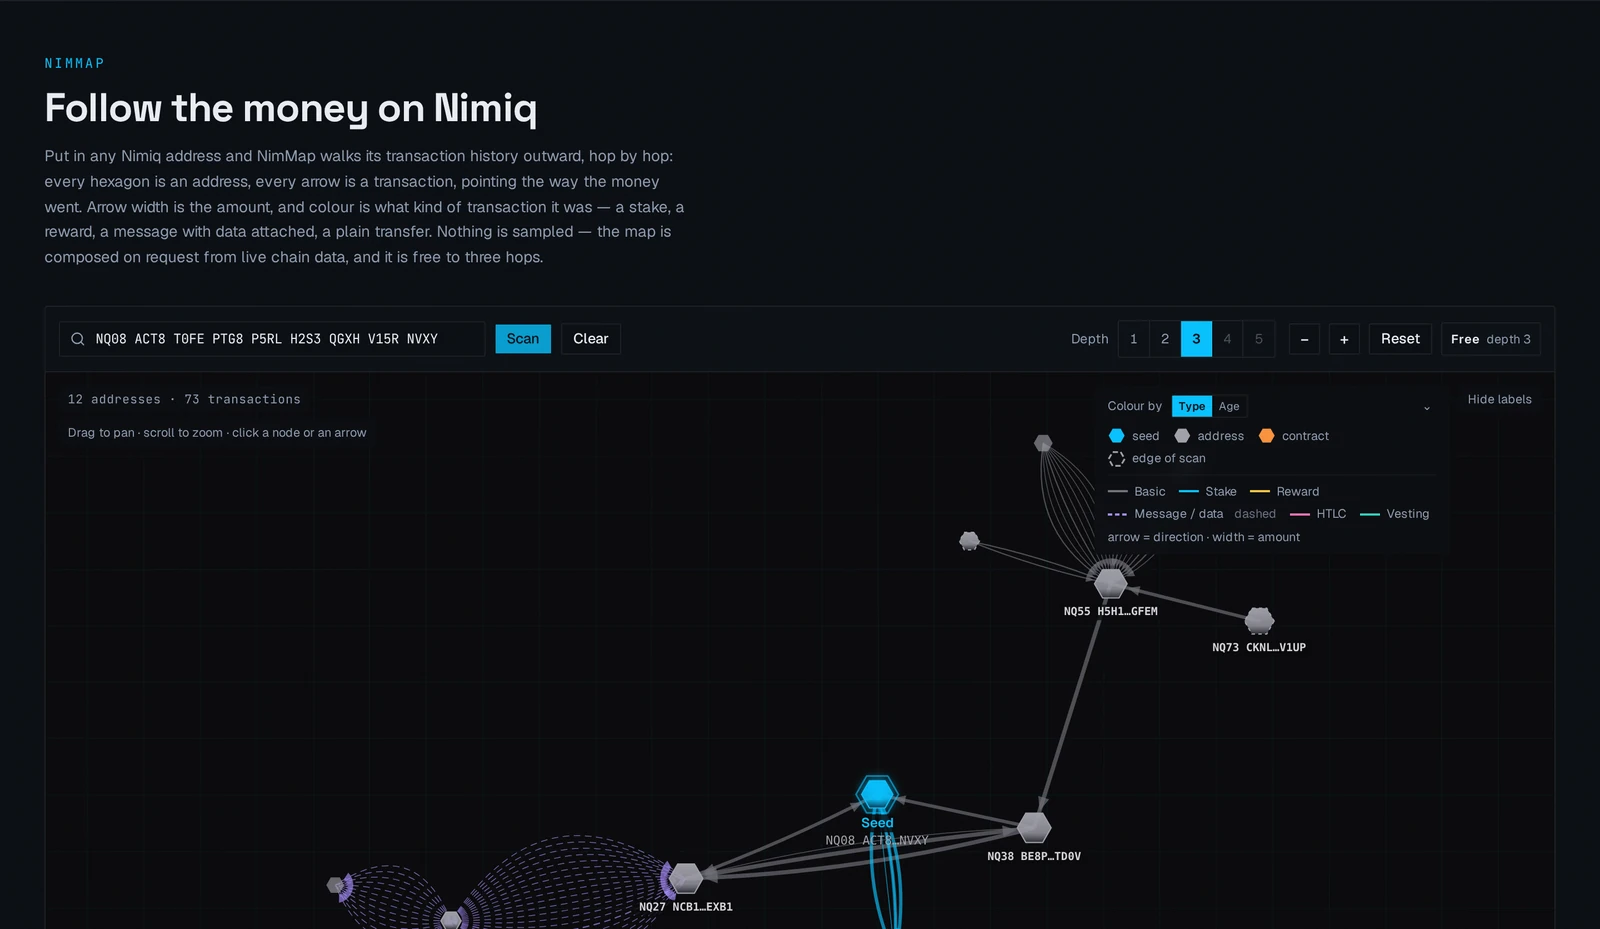Click the HTLC legend label
Screen dimensions: 1600x929
[x=1331, y=514]
